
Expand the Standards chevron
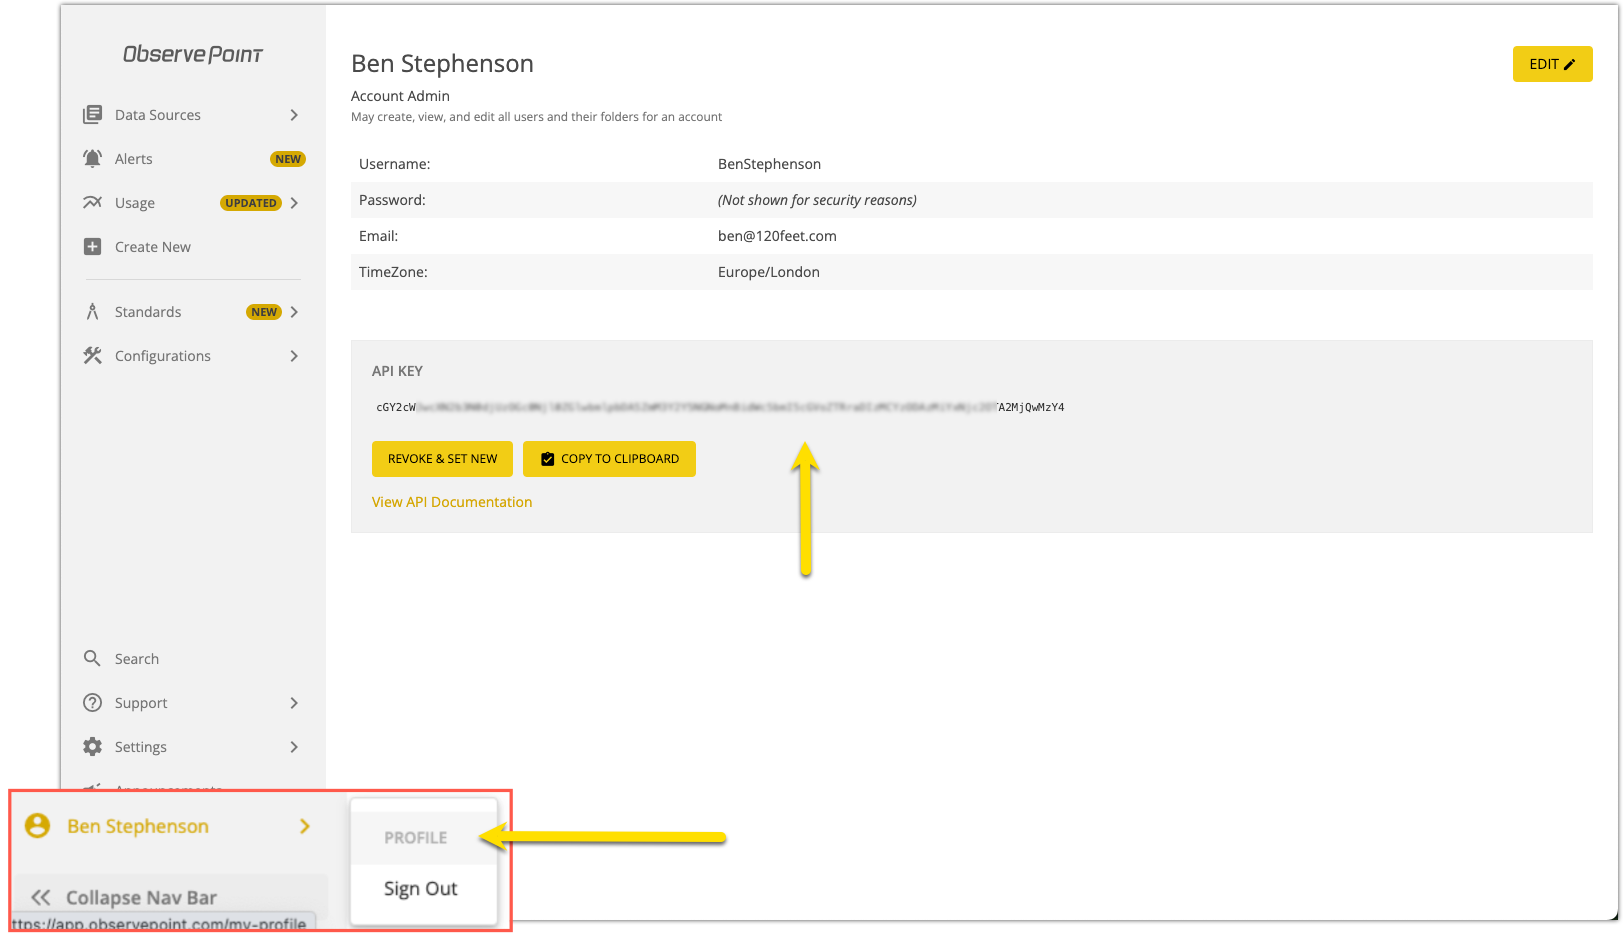coord(294,312)
